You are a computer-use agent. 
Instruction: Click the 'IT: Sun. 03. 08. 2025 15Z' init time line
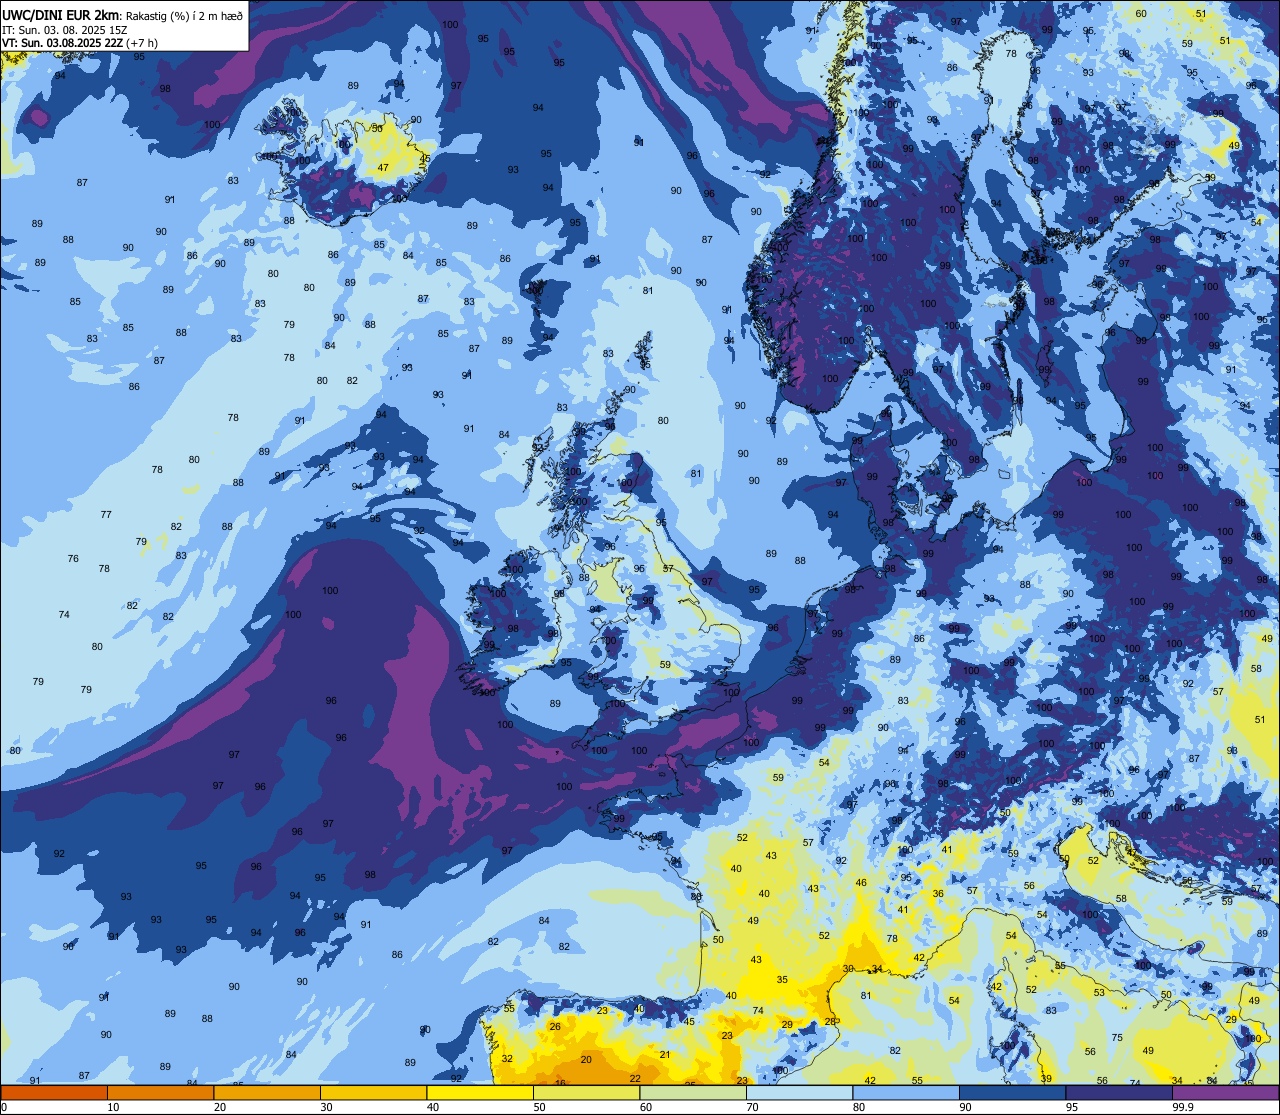click(64, 29)
